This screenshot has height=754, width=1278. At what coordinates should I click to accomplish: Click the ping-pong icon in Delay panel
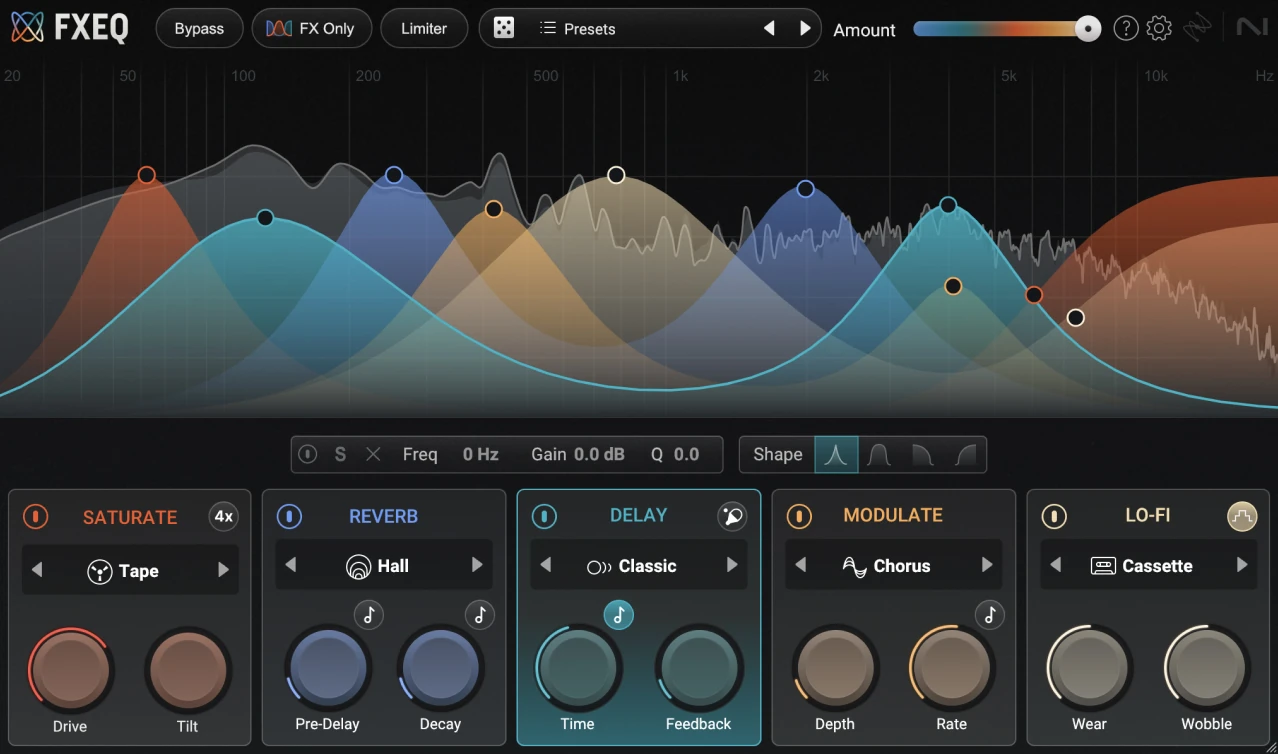tap(732, 516)
